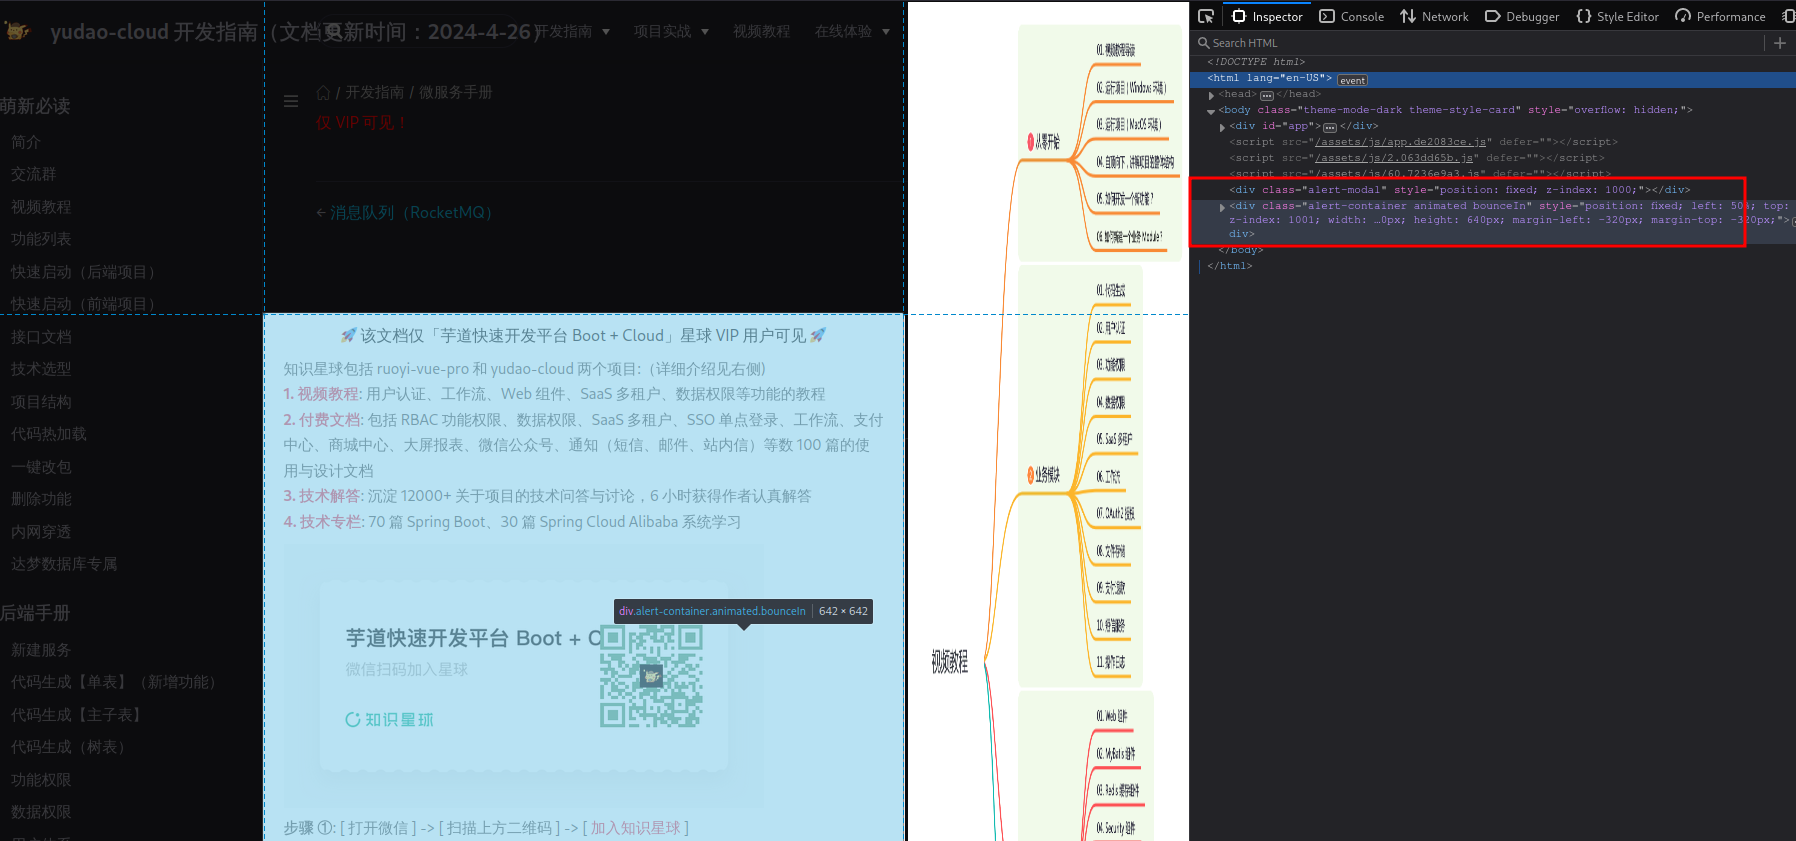
Task: Open 内网穿透 in the sidebar
Action: coord(41,532)
